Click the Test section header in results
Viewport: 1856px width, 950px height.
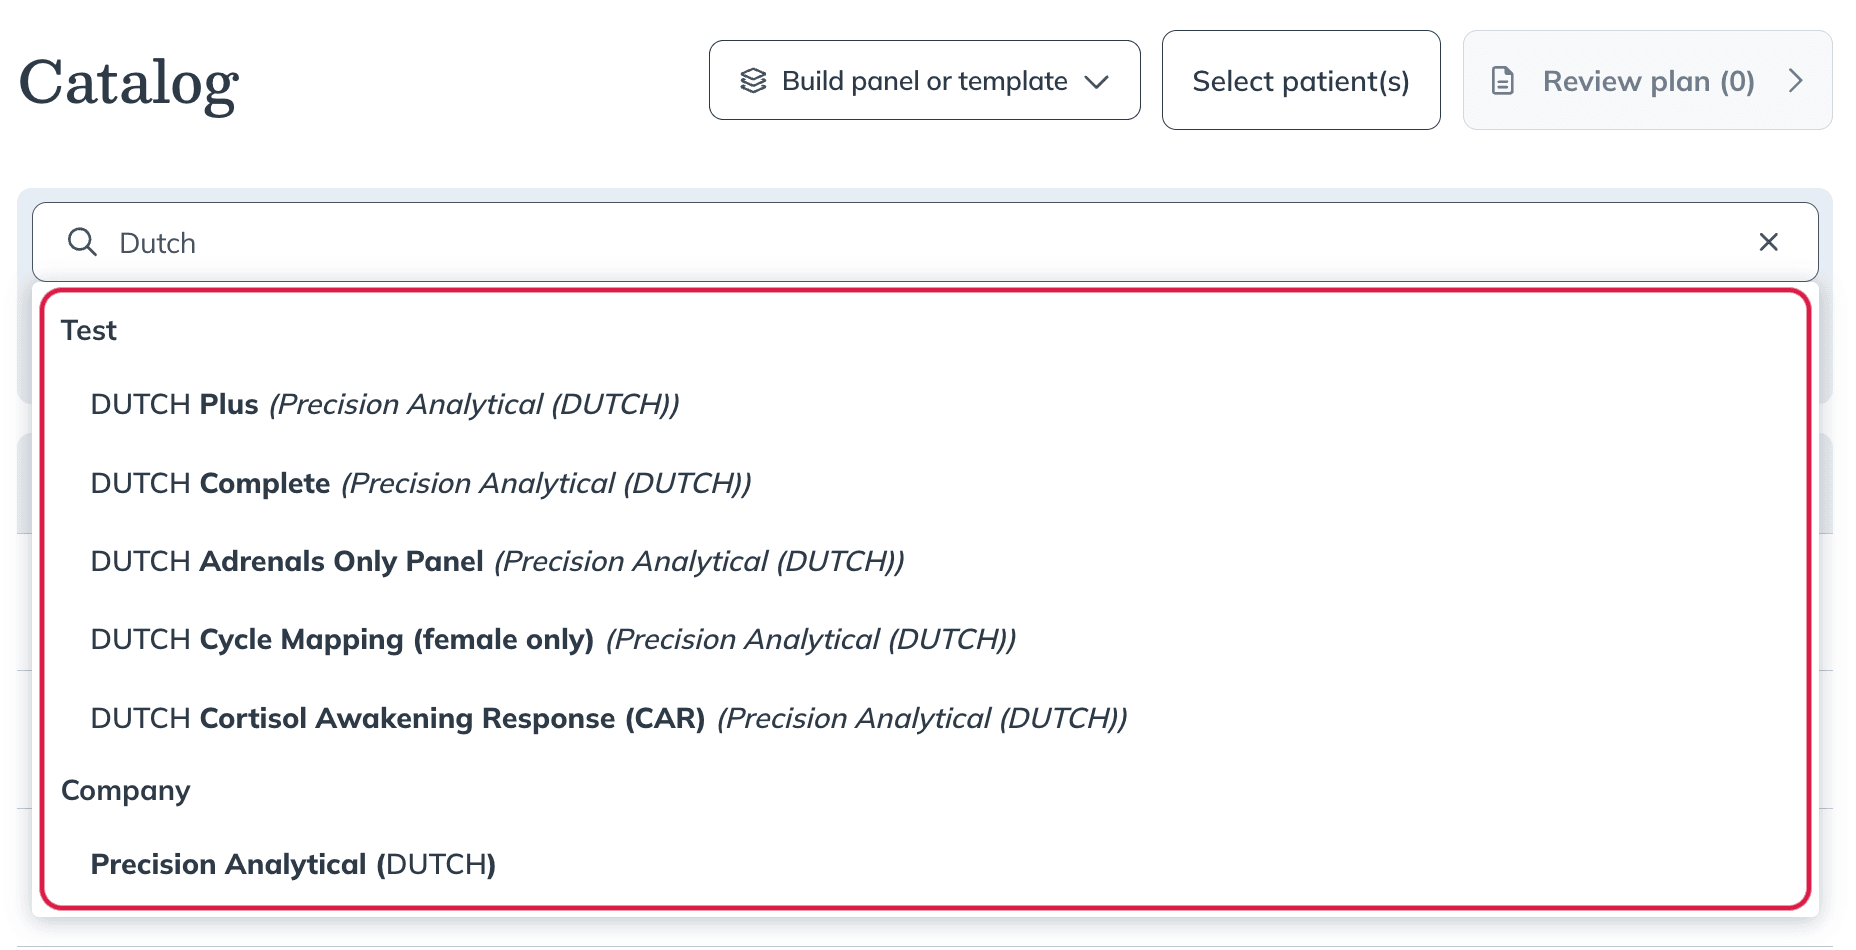pos(89,330)
